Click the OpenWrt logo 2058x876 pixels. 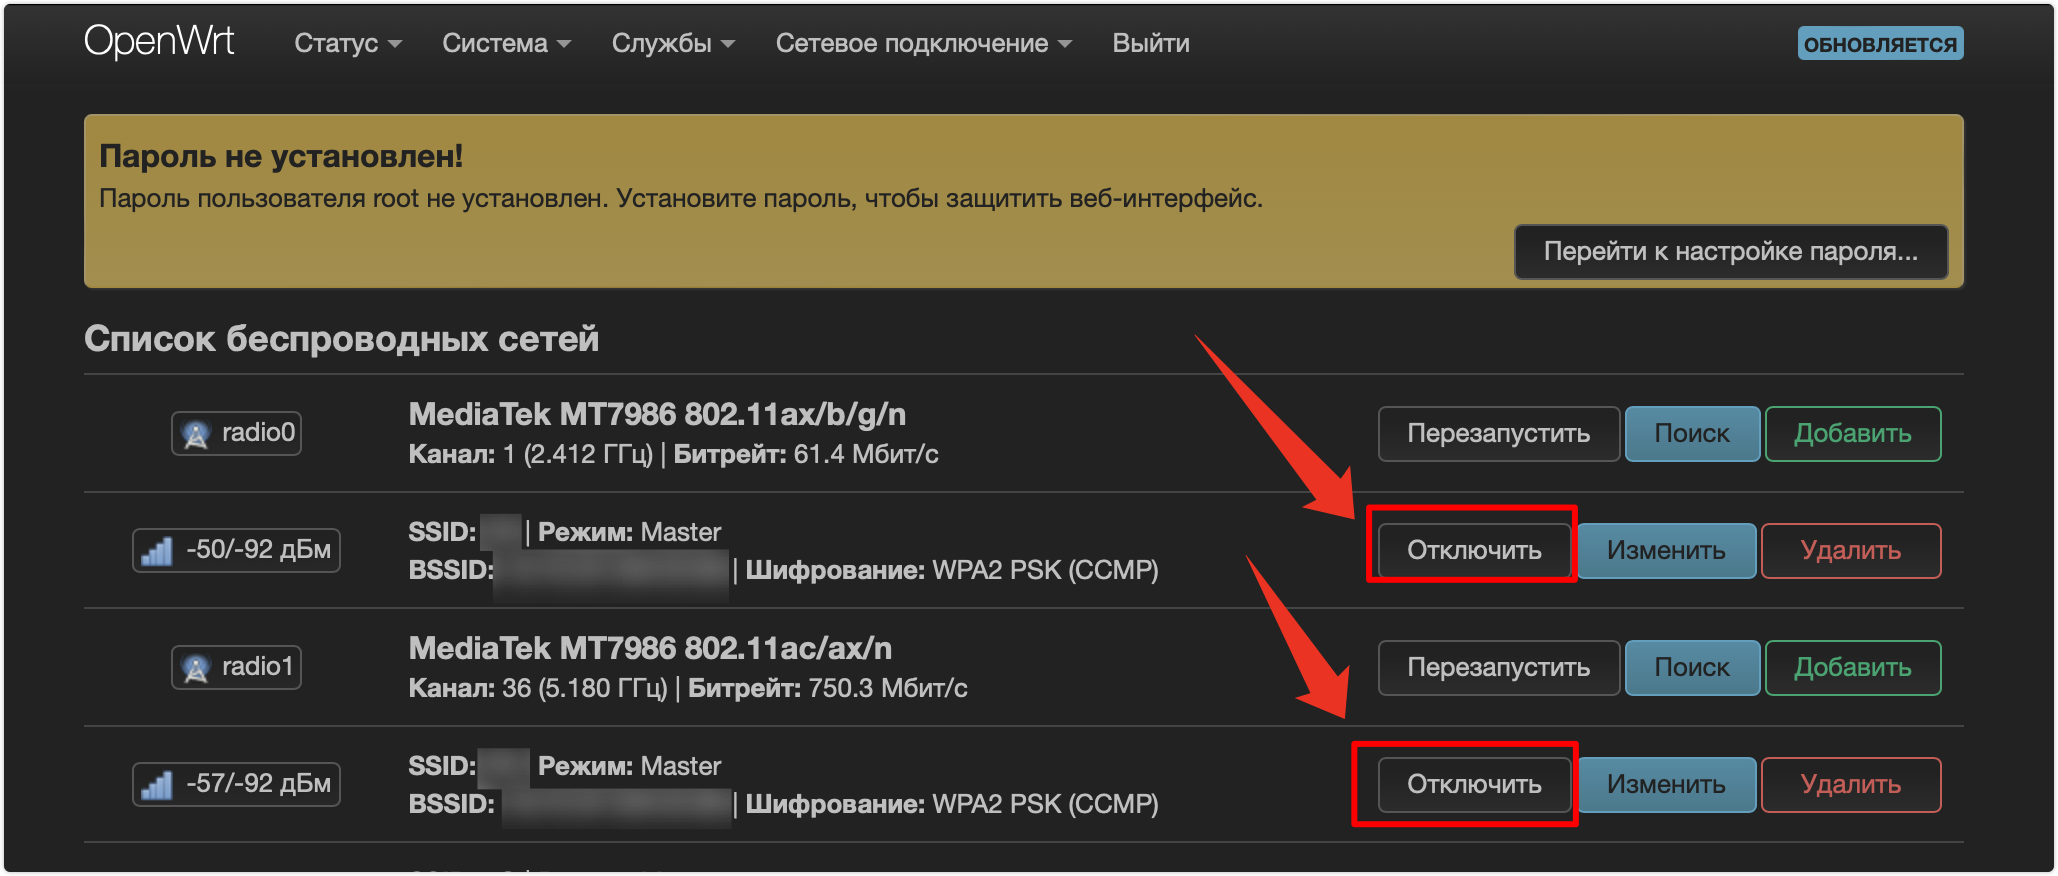[159, 42]
